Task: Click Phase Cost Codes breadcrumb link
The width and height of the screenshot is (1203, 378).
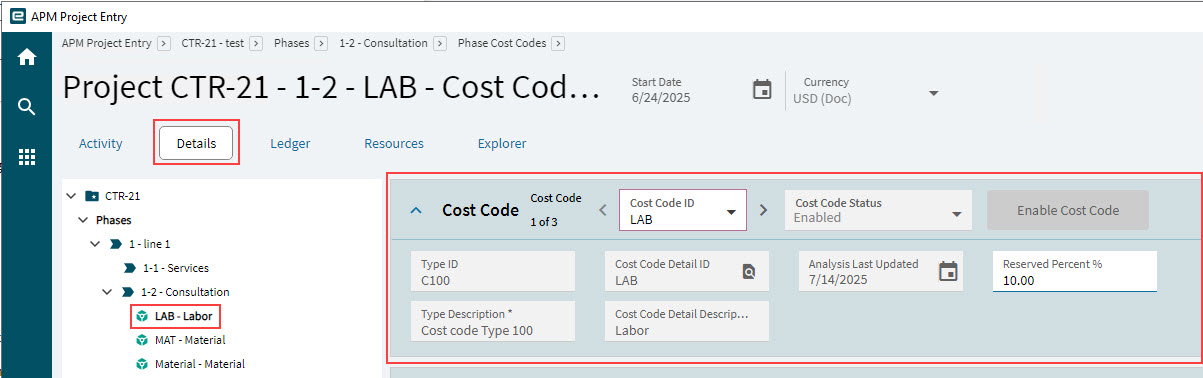Action: (x=502, y=43)
